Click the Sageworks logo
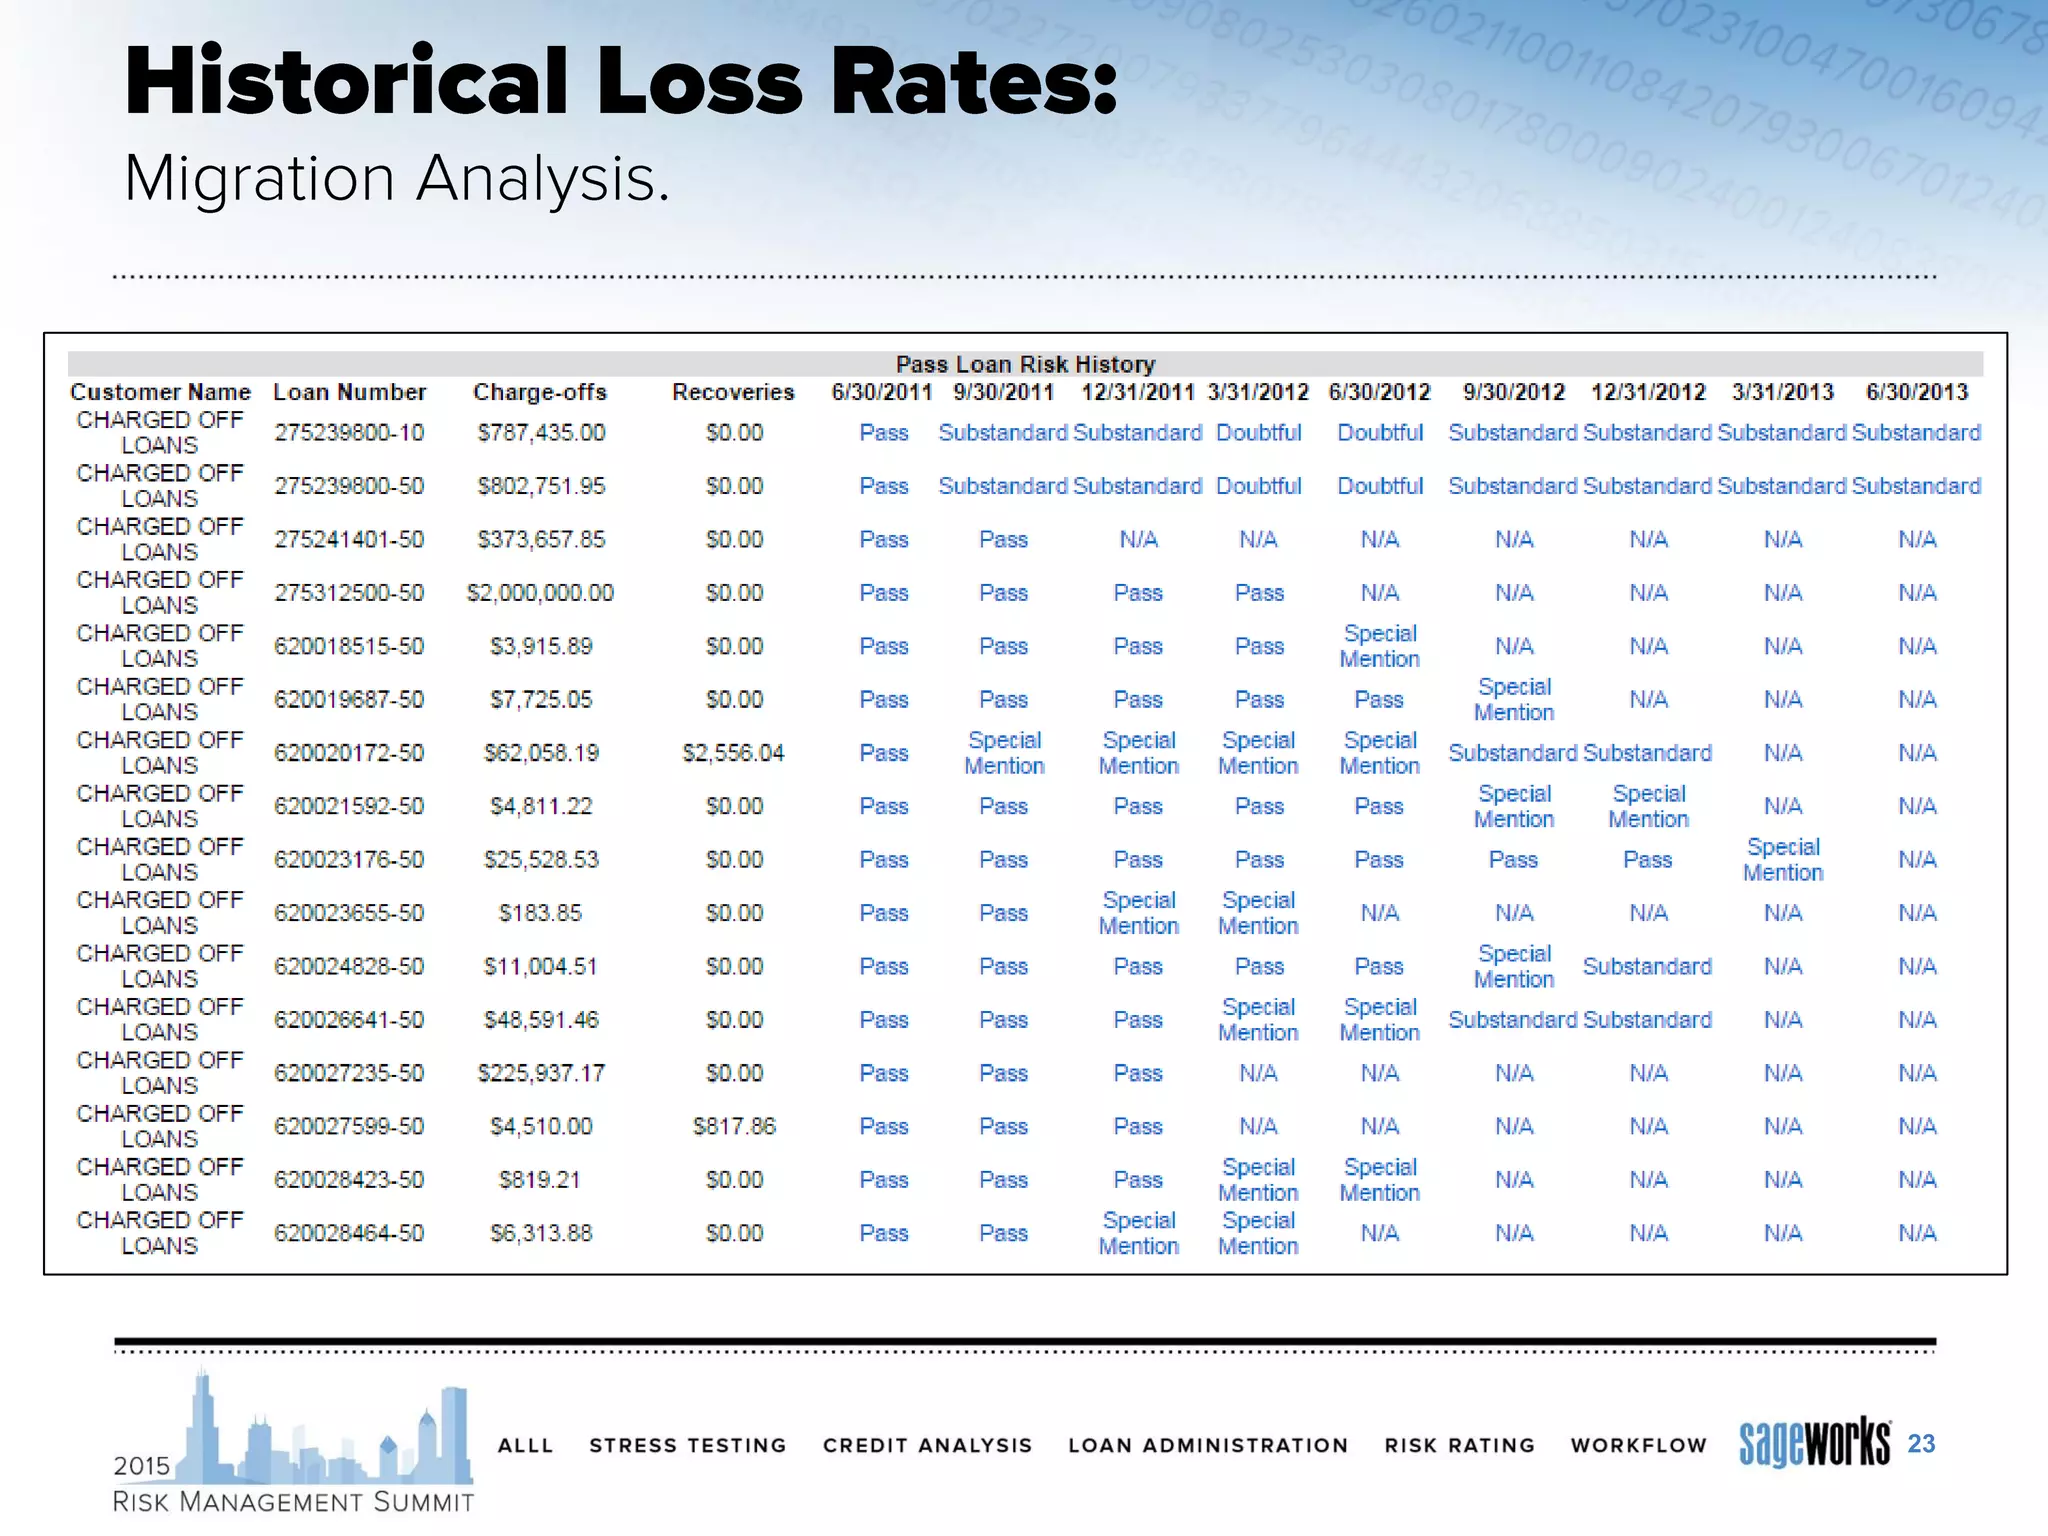 click(1814, 1443)
